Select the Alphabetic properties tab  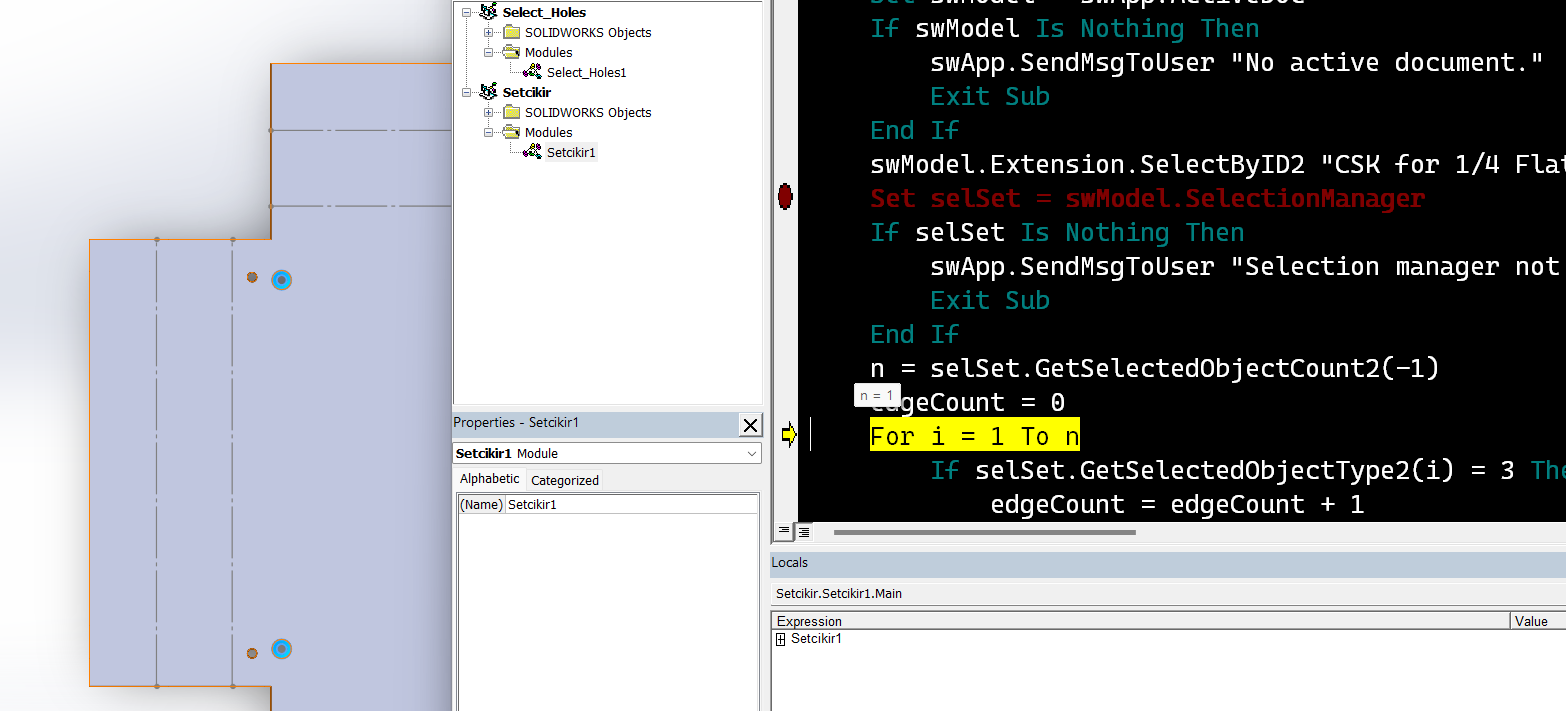coord(489,479)
